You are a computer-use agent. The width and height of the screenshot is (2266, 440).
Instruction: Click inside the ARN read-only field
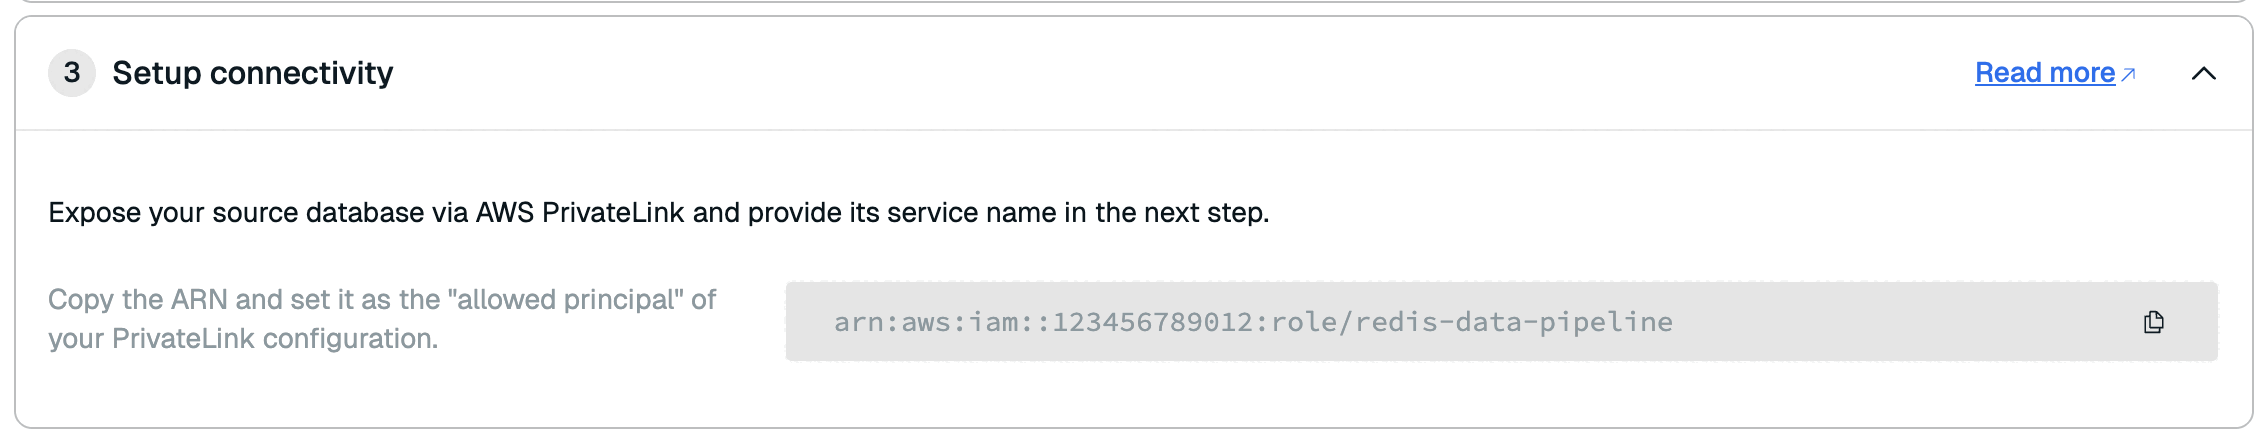point(1900,322)
